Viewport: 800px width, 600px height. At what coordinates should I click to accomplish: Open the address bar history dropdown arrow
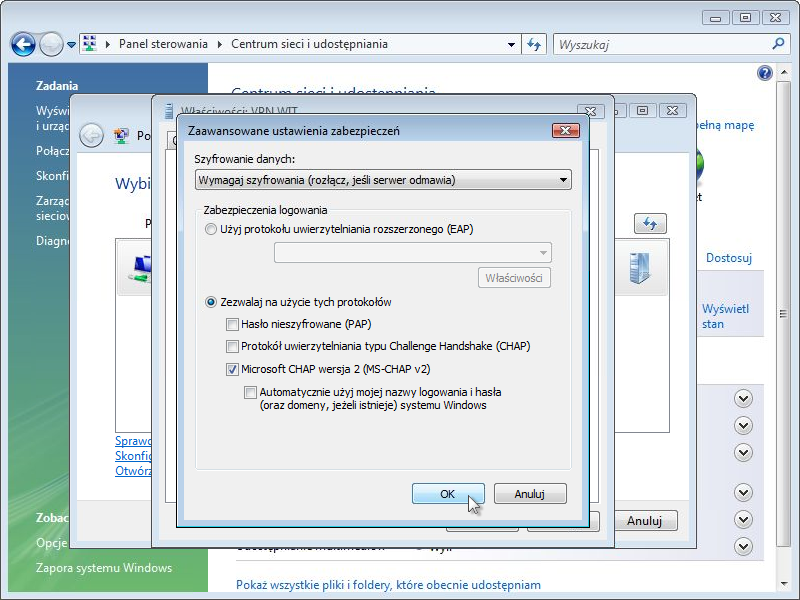click(511, 44)
